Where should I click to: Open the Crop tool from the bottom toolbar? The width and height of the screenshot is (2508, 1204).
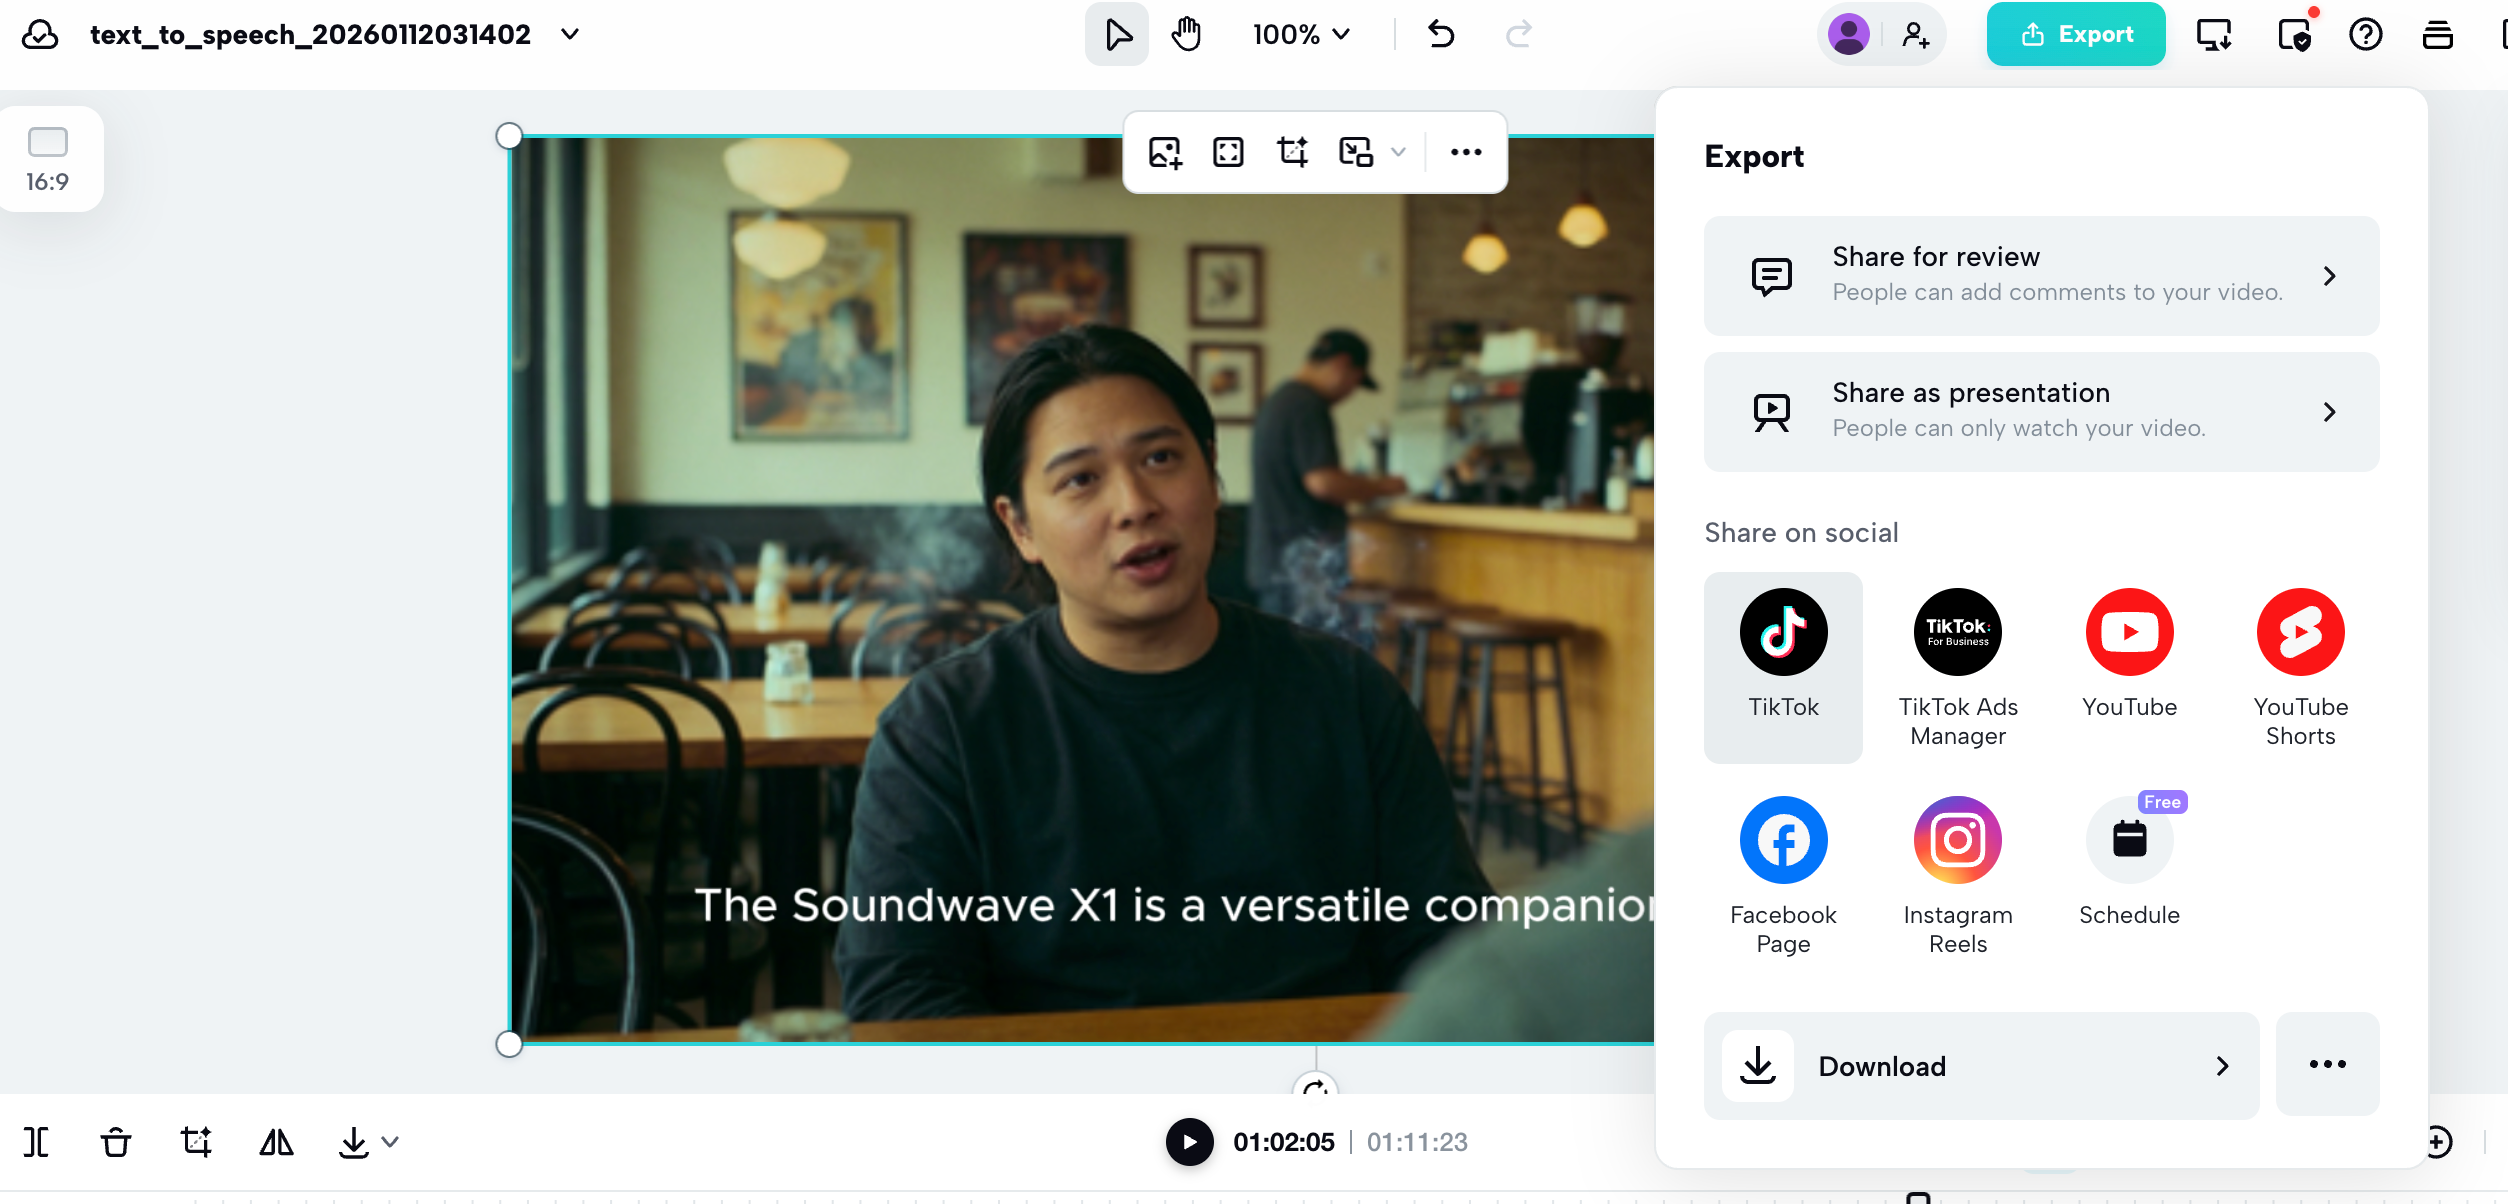pyautogui.click(x=196, y=1141)
